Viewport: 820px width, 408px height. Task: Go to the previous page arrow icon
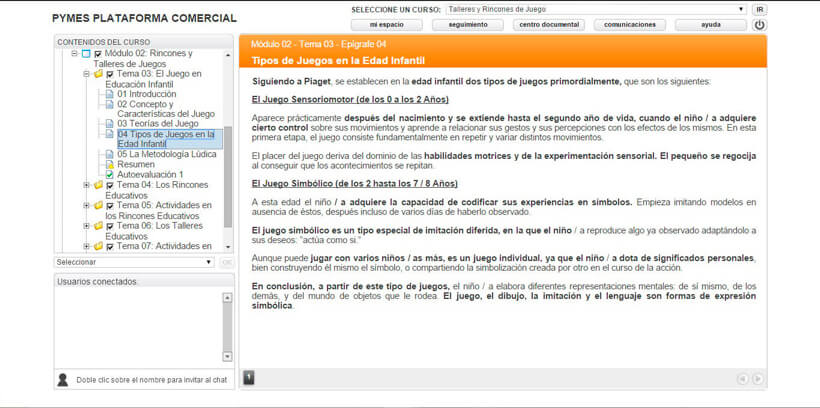(x=742, y=379)
